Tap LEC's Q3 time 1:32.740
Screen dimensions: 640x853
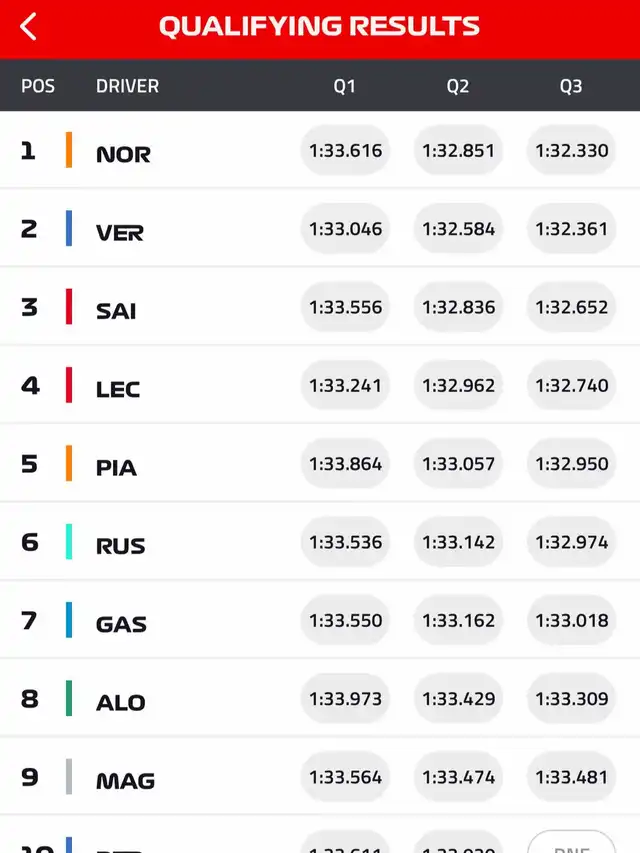[571, 385]
